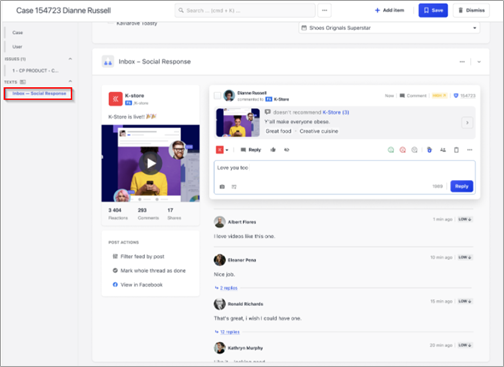
Task: Click the hide comment icon beside like
Action: (x=287, y=150)
